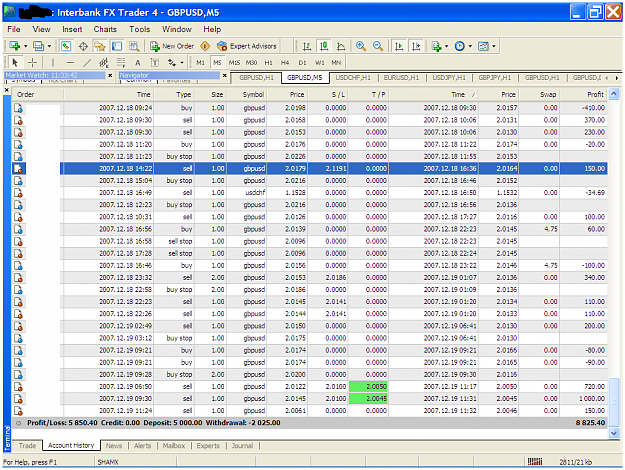
Task: Expand the Profiles dropdown arrow
Action: coord(49,46)
